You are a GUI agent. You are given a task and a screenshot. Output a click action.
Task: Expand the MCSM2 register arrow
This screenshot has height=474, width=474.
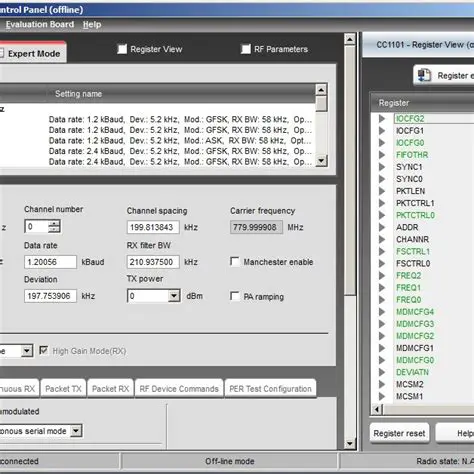click(382, 384)
